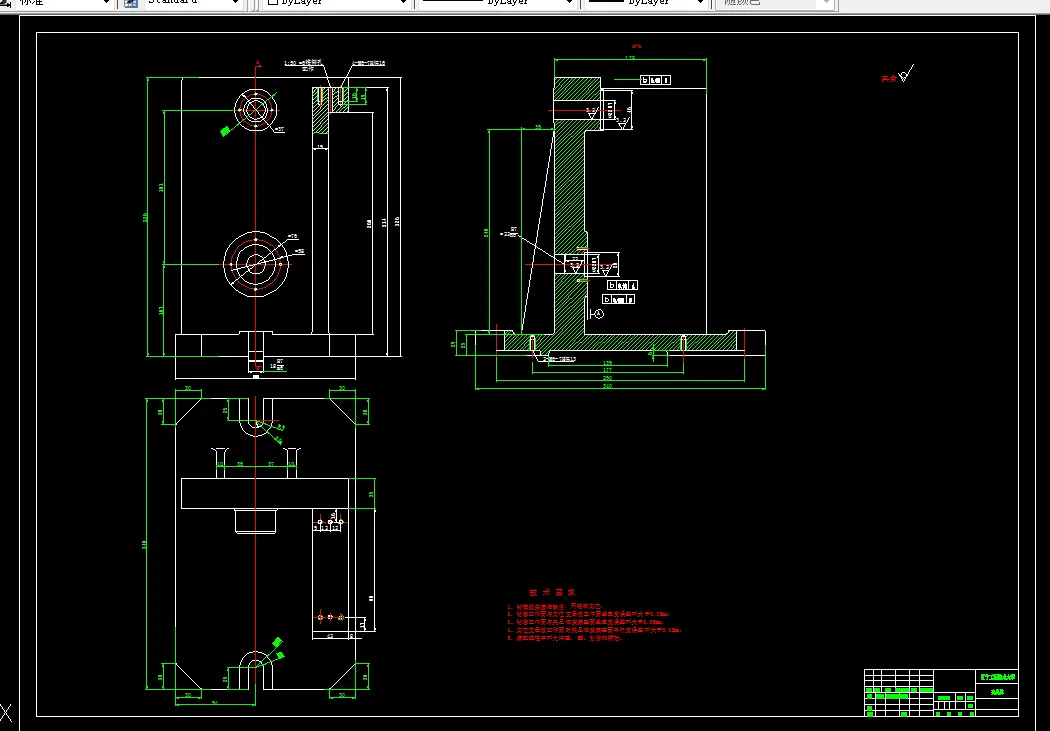Select the red A-A section label
This screenshot has height=731, width=1050.
tap(636, 46)
